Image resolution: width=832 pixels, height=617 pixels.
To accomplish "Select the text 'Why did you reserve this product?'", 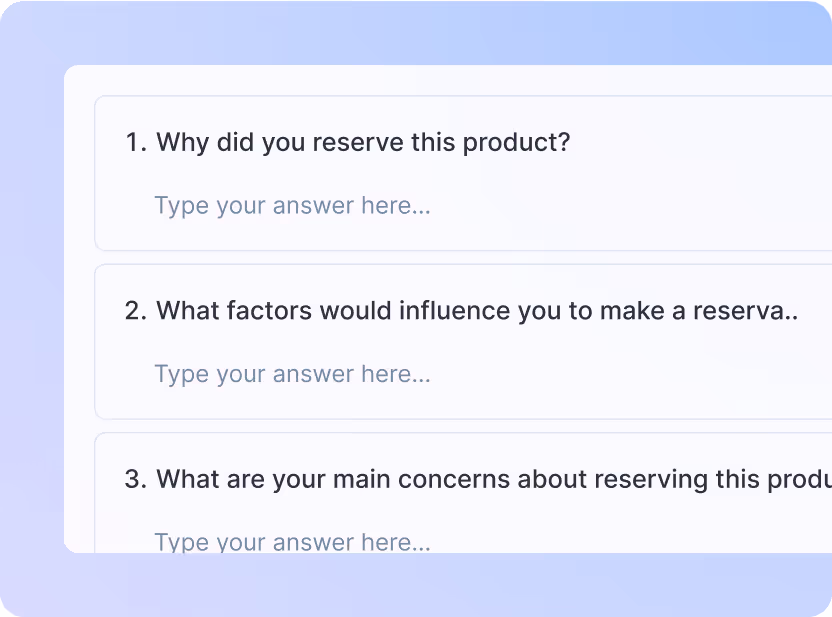I will (x=362, y=142).
